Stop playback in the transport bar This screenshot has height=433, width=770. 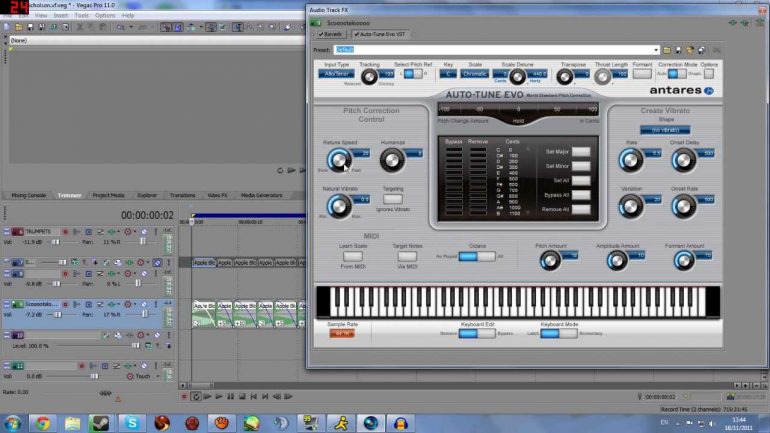242,396
